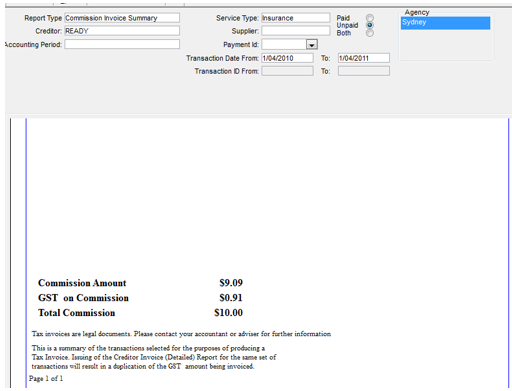The height and width of the screenshot is (391, 512).
Task: Choose the Both radio option
Action: (x=370, y=33)
